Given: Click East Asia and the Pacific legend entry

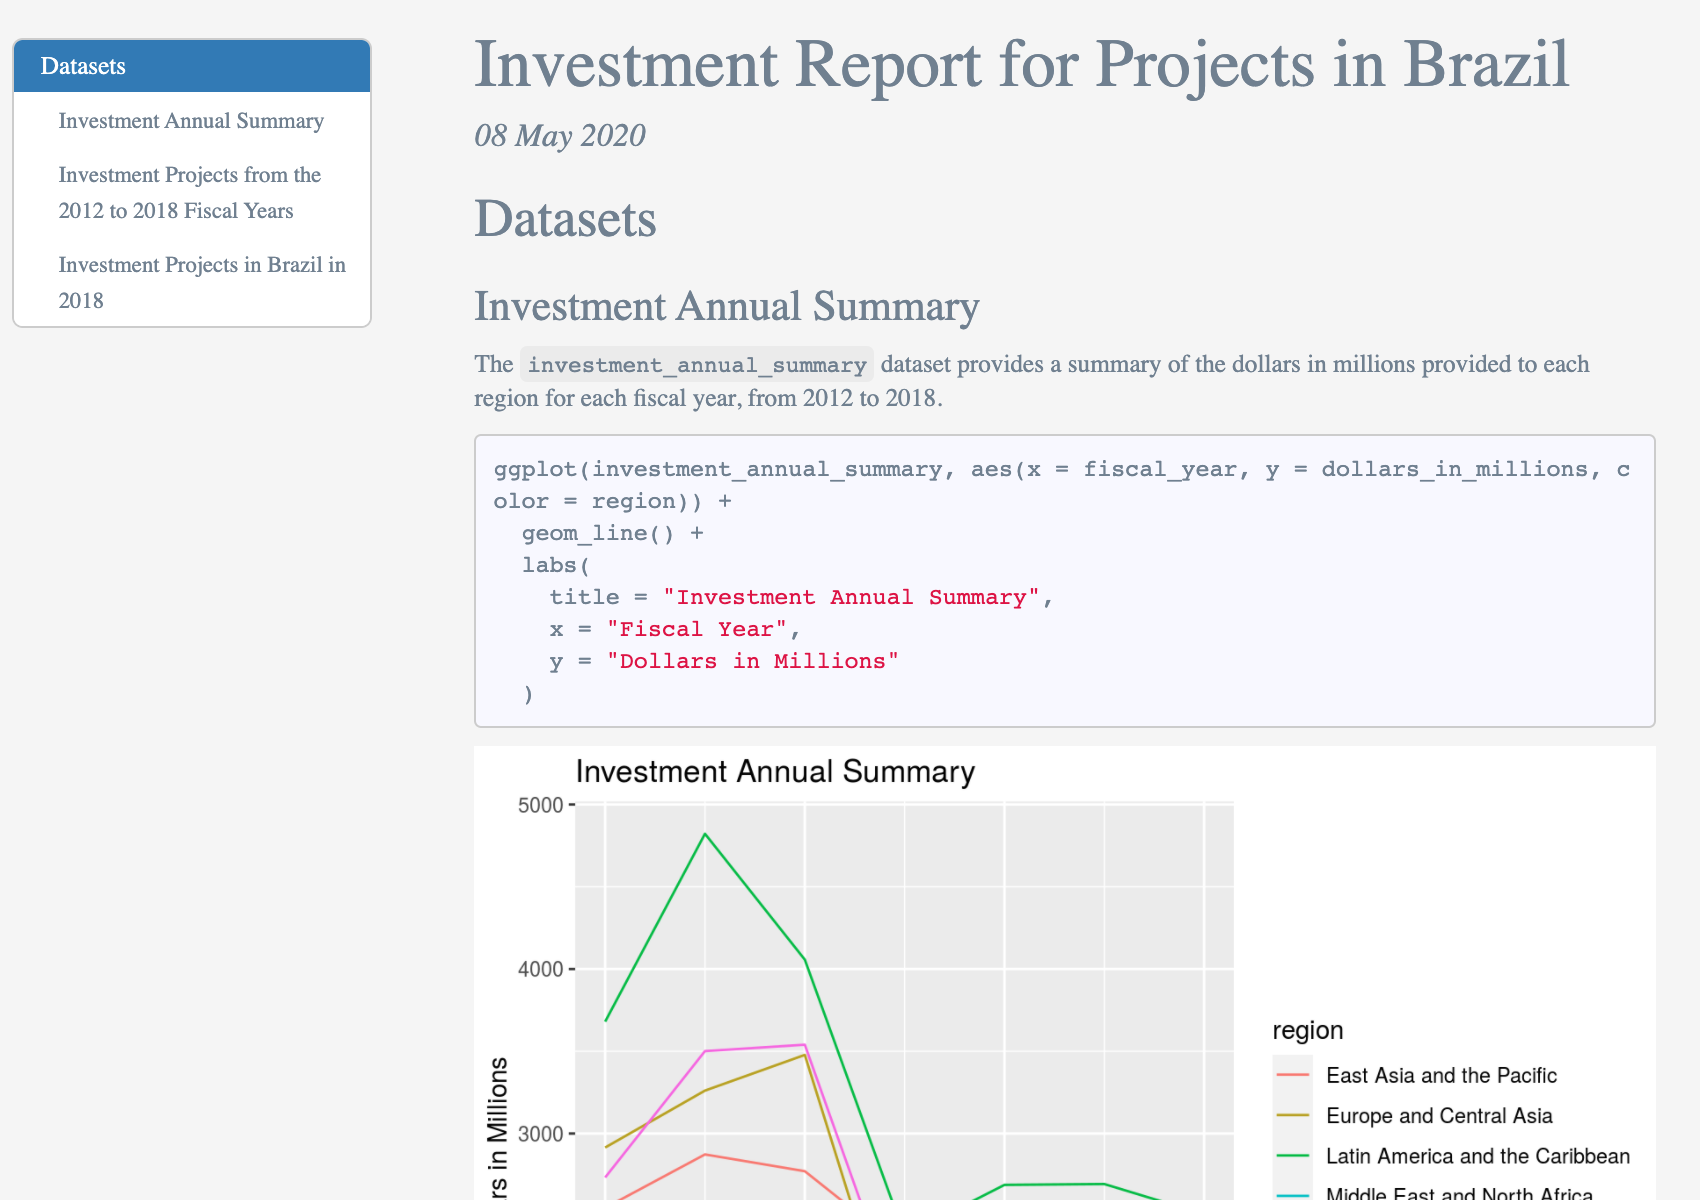Looking at the screenshot, I should (1441, 1075).
